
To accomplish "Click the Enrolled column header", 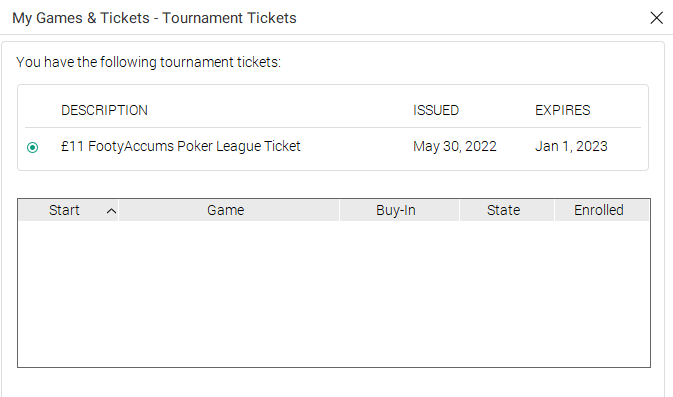I will coord(602,210).
